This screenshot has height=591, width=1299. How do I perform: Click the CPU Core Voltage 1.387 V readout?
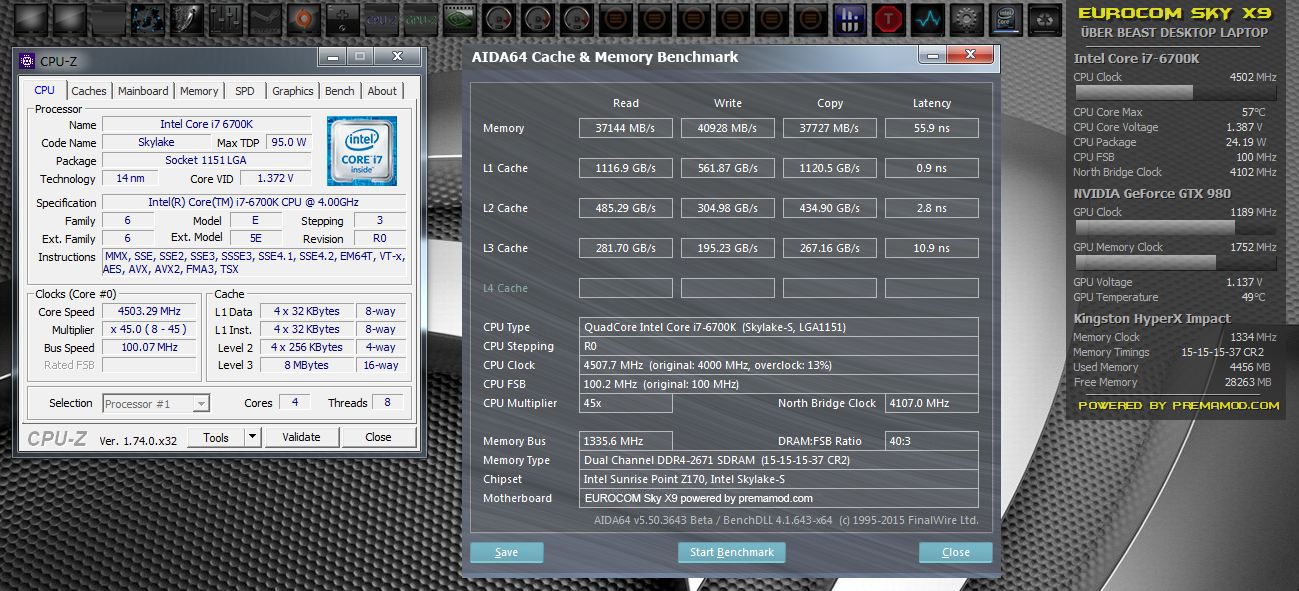click(1244, 127)
